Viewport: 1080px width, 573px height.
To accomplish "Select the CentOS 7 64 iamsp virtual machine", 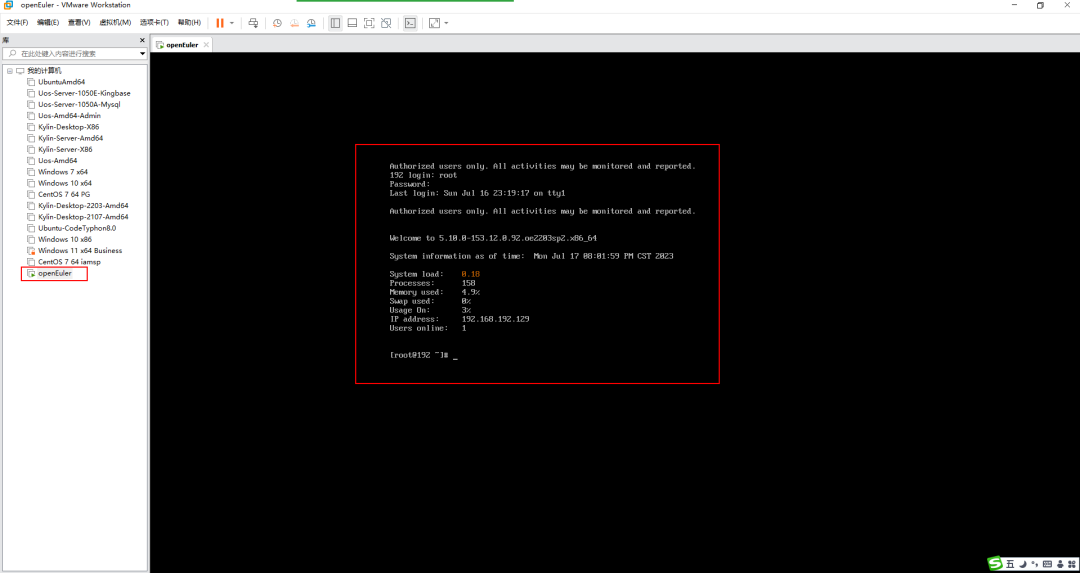I will pos(70,262).
